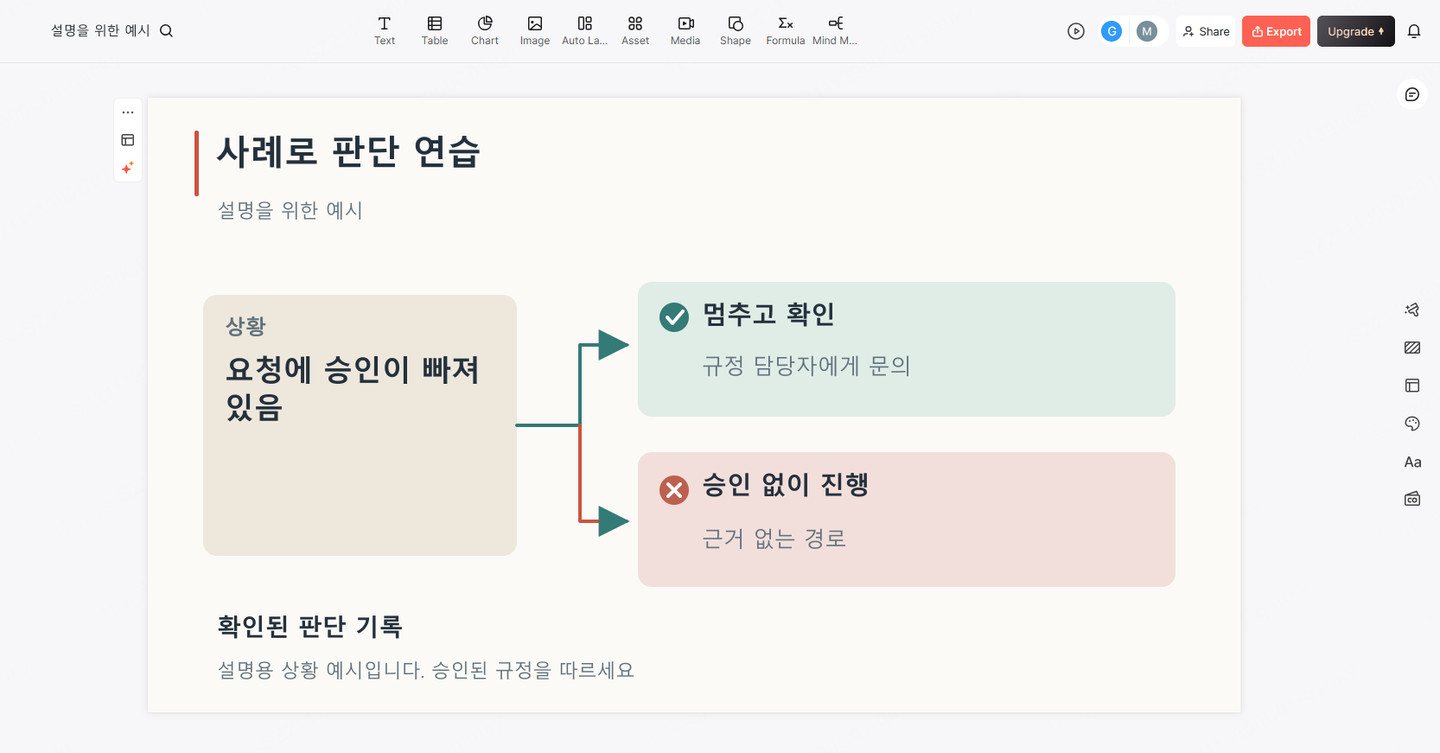Open the bottom sidebar icon below Aa

pyautogui.click(x=1412, y=499)
